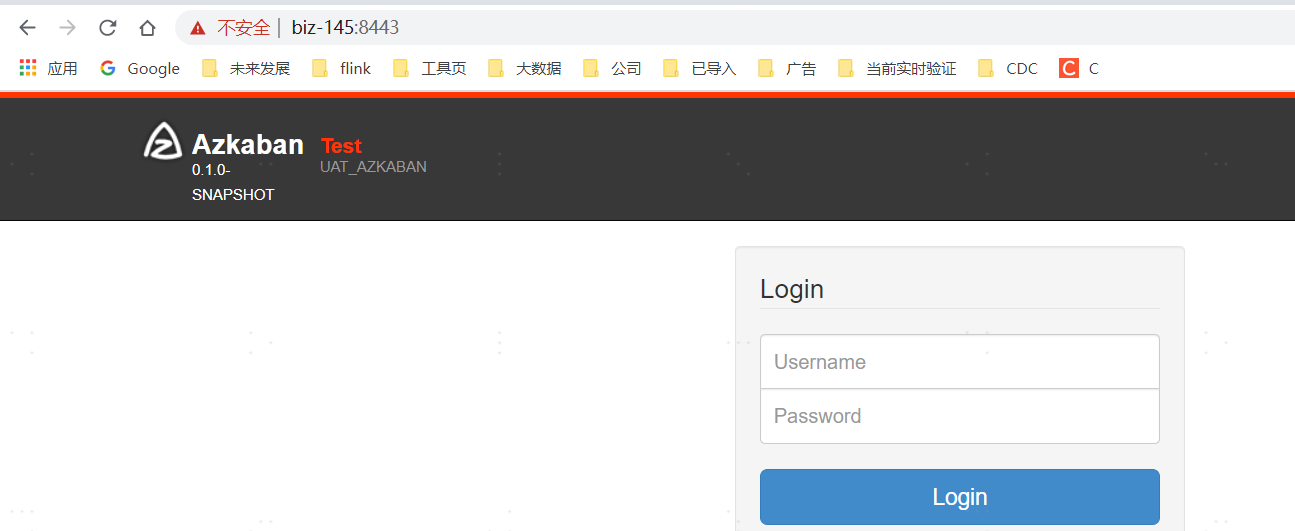This screenshot has height=531, width=1295.
Task: Open the 大数据 bookmark folder
Action: tap(525, 68)
